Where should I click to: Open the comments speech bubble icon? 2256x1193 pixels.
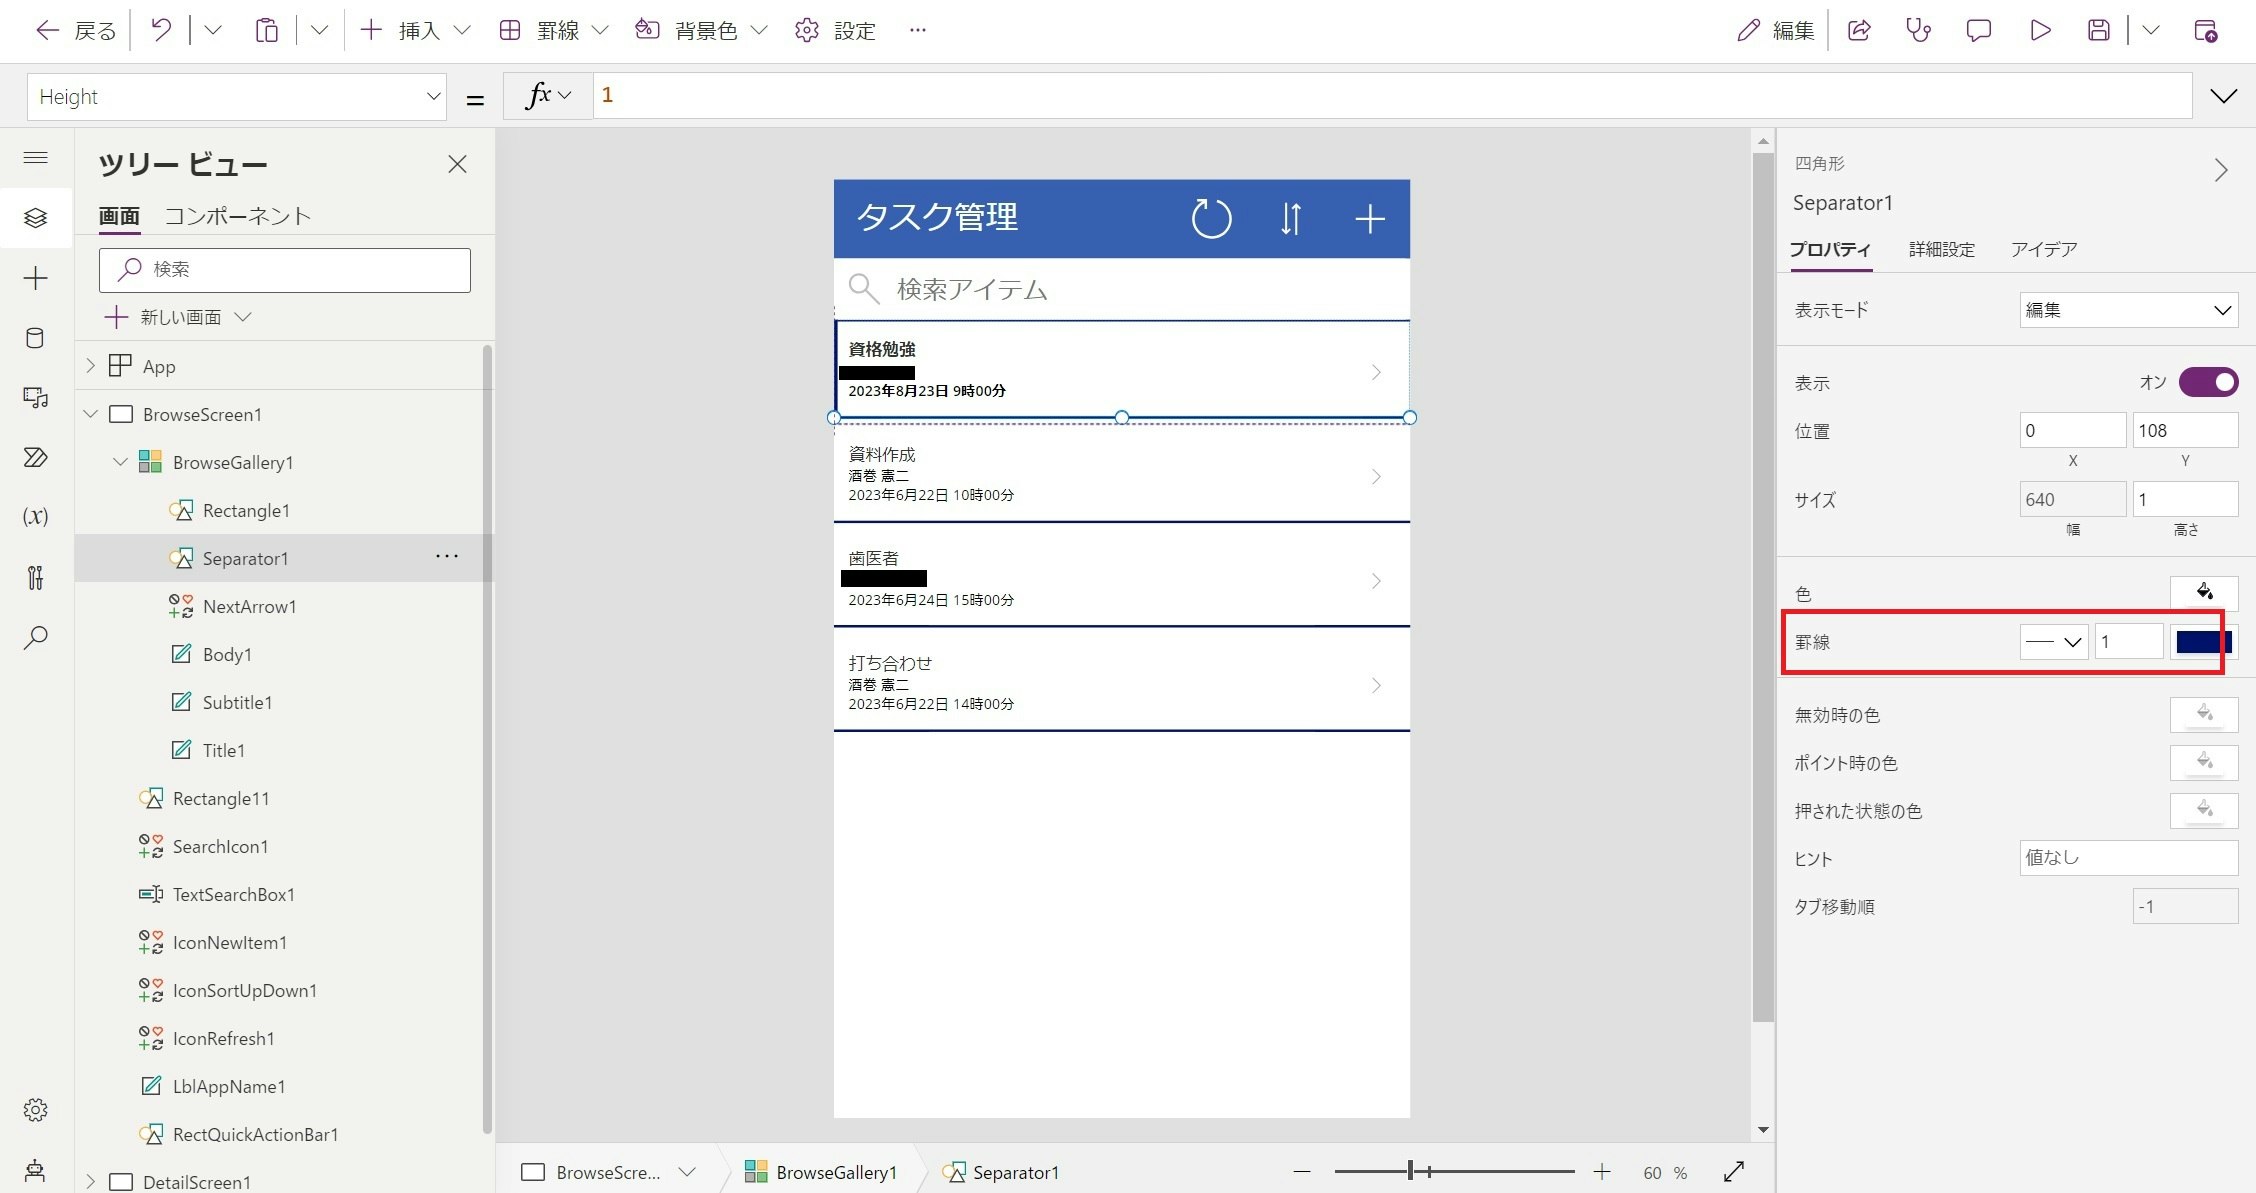pos(1978,30)
